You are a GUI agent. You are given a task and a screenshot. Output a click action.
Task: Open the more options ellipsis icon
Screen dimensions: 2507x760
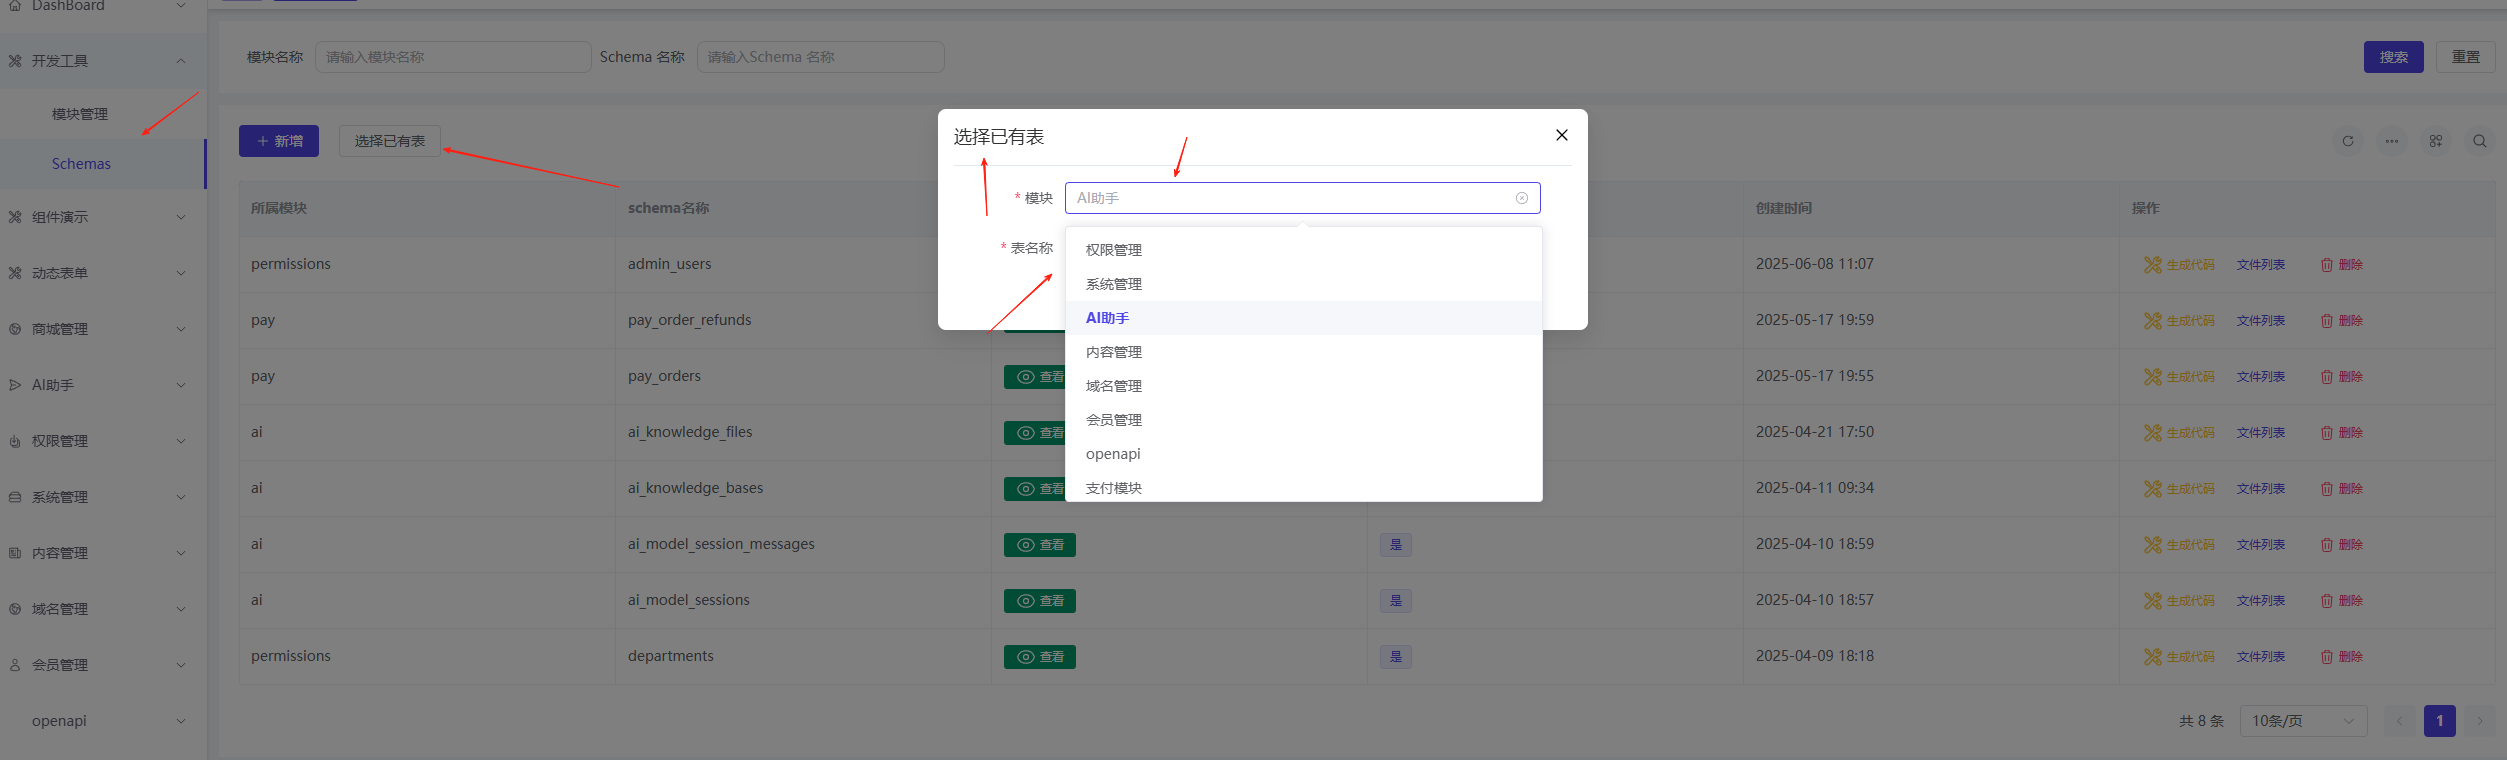pos(2392,141)
